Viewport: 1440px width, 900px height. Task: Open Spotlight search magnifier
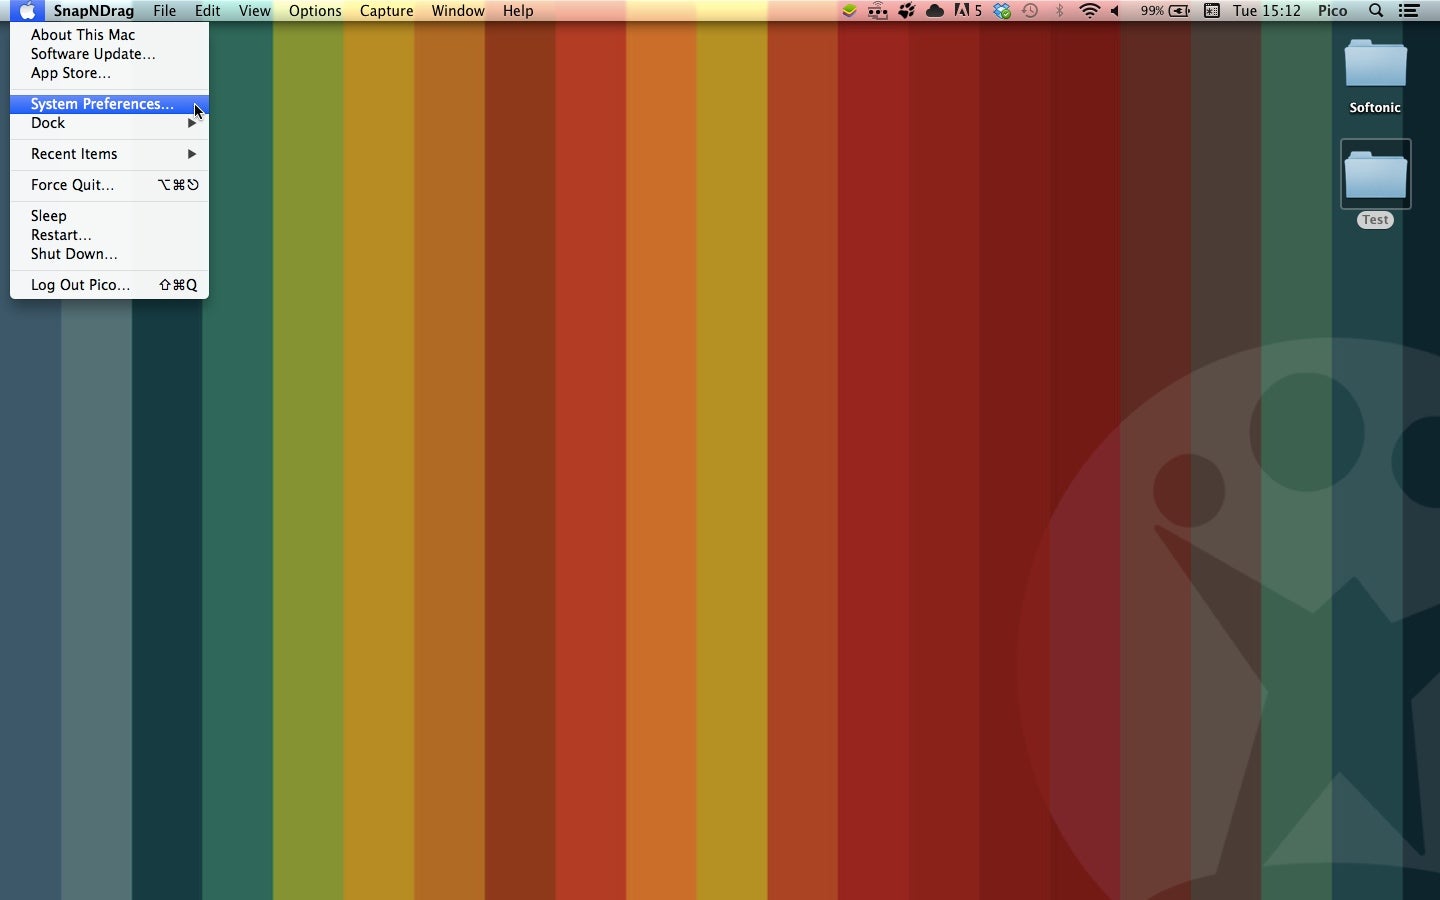click(x=1377, y=11)
